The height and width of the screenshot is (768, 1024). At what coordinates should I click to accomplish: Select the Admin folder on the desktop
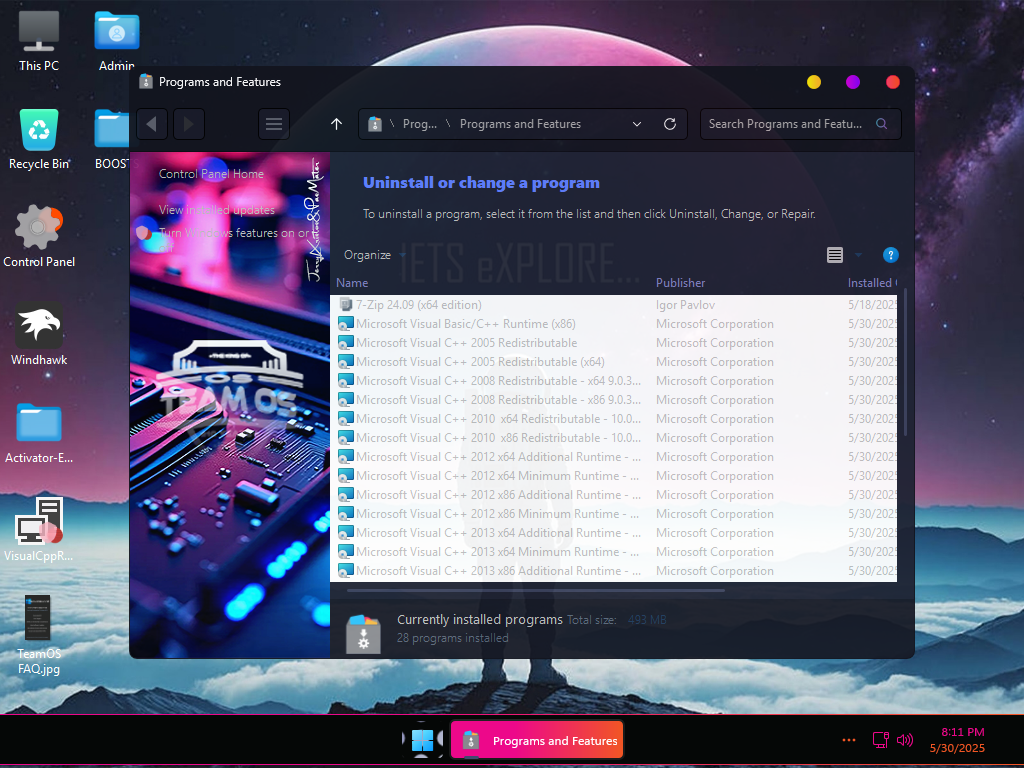(117, 39)
